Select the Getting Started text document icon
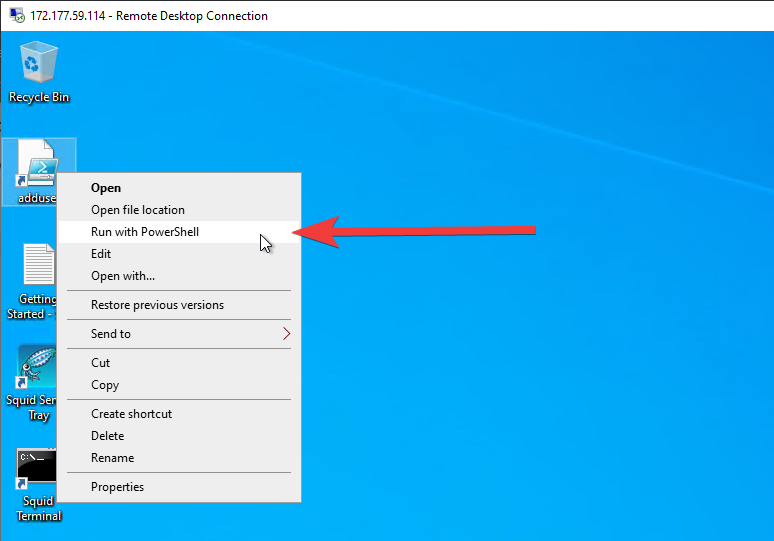This screenshot has width=774, height=541. click(39, 264)
